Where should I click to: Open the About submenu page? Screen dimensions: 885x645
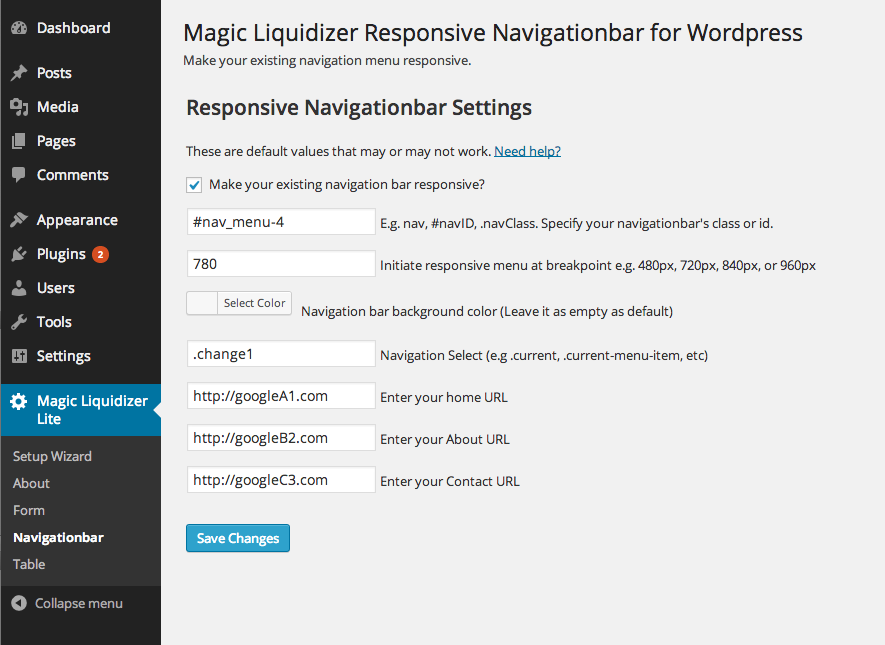[31, 483]
